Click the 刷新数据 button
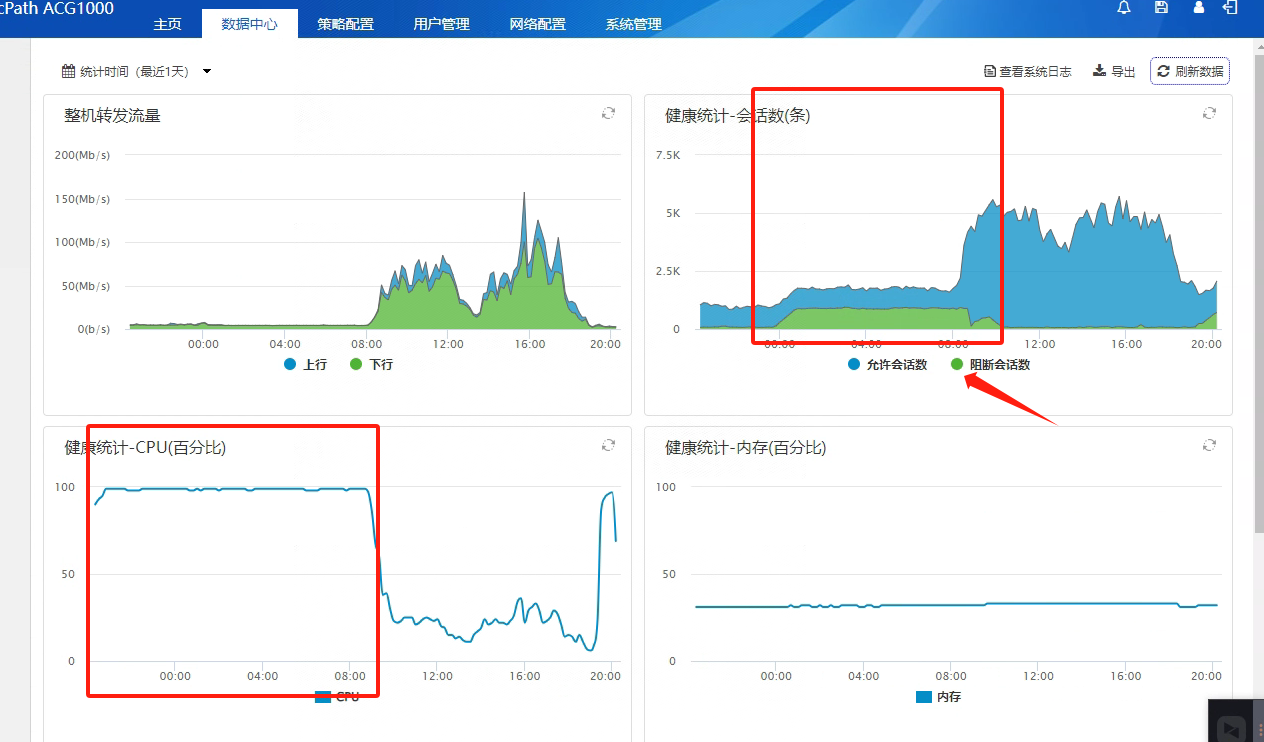1264x742 pixels. coord(1190,71)
